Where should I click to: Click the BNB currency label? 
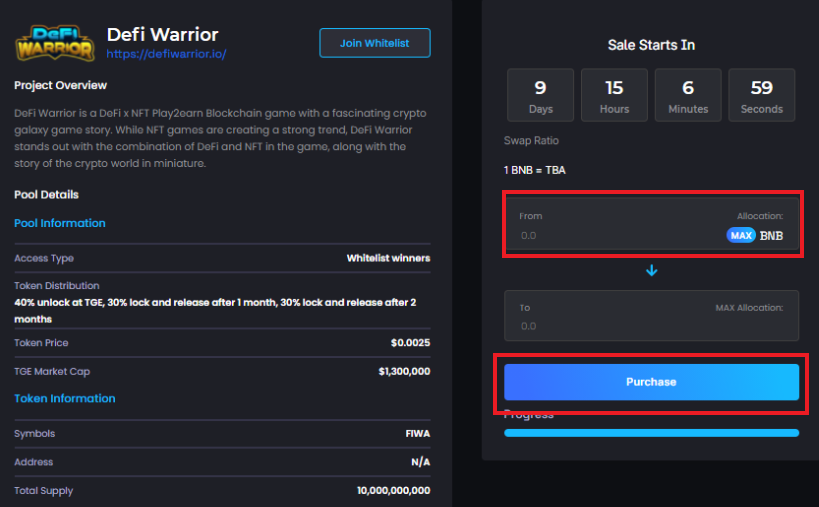[x=771, y=235]
